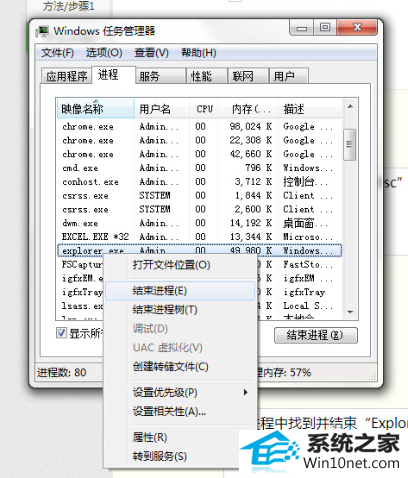Sort by 用户名 column header
Screen dimensions: 408x478
[x=162, y=109]
